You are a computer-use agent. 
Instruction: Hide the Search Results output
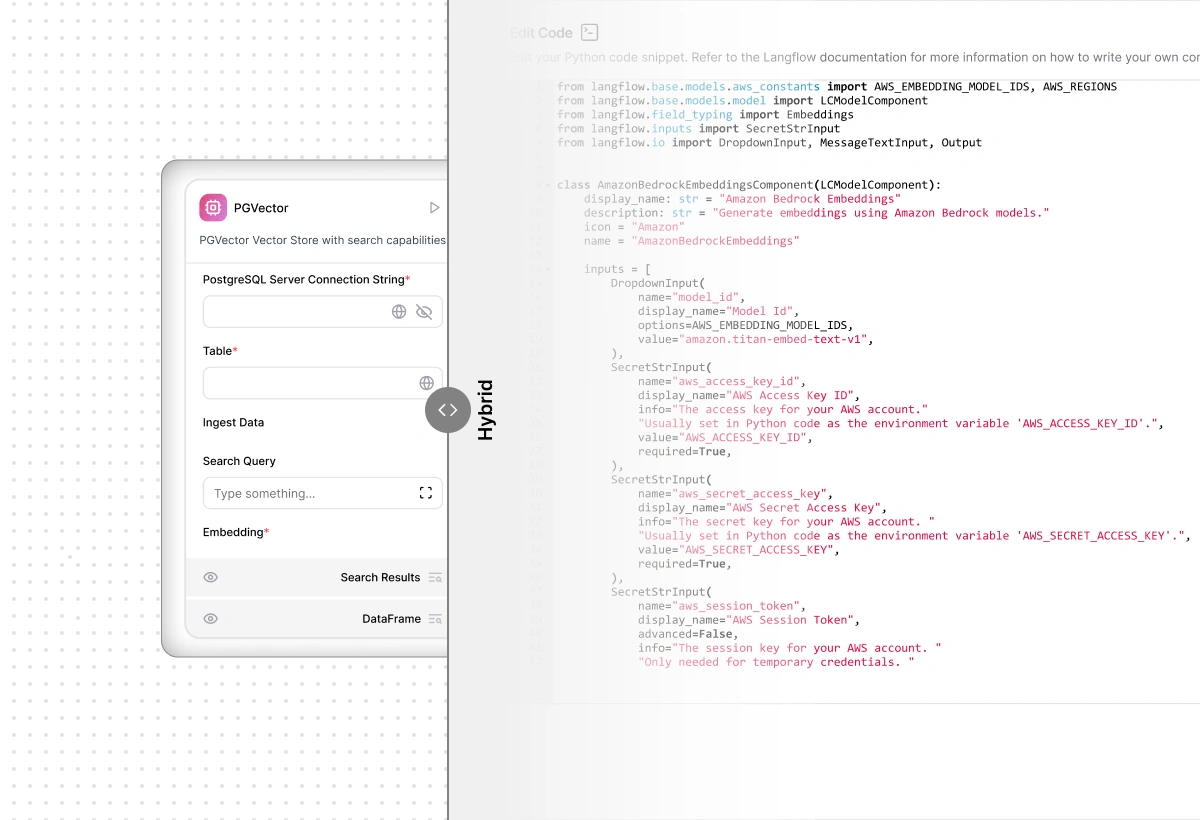coord(211,577)
